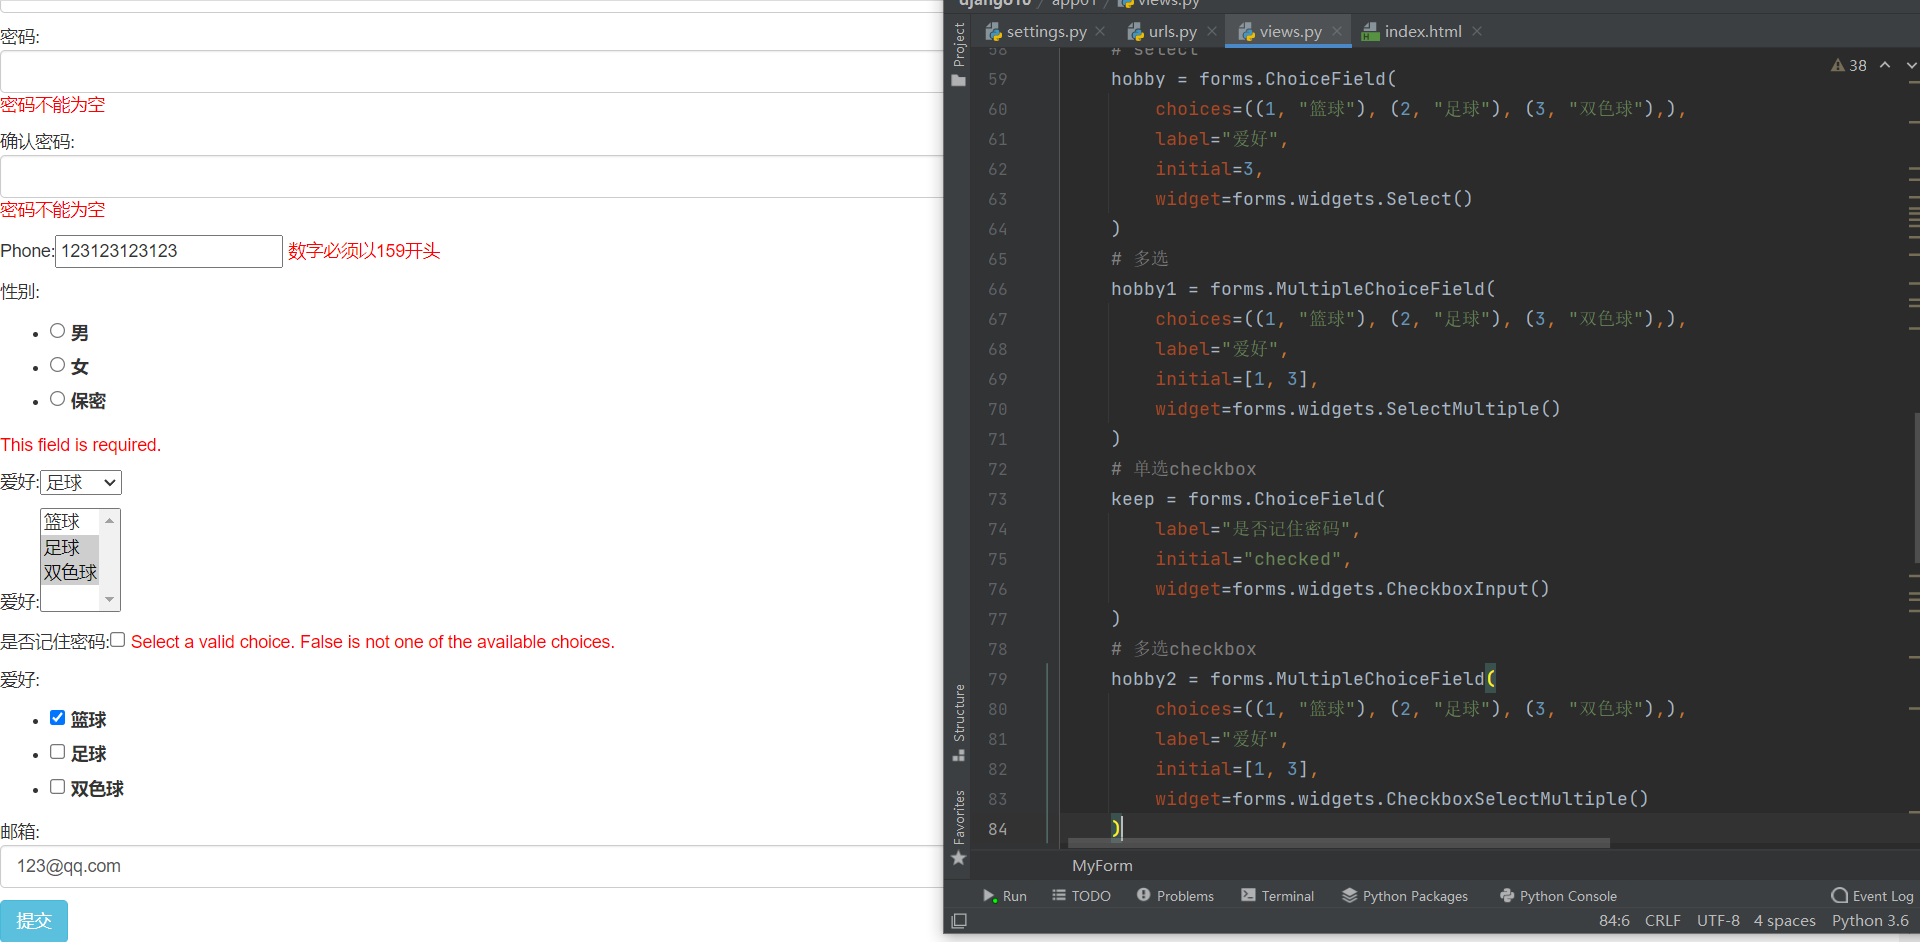
Task: Select the 男 gender radio button
Action: pos(57,331)
